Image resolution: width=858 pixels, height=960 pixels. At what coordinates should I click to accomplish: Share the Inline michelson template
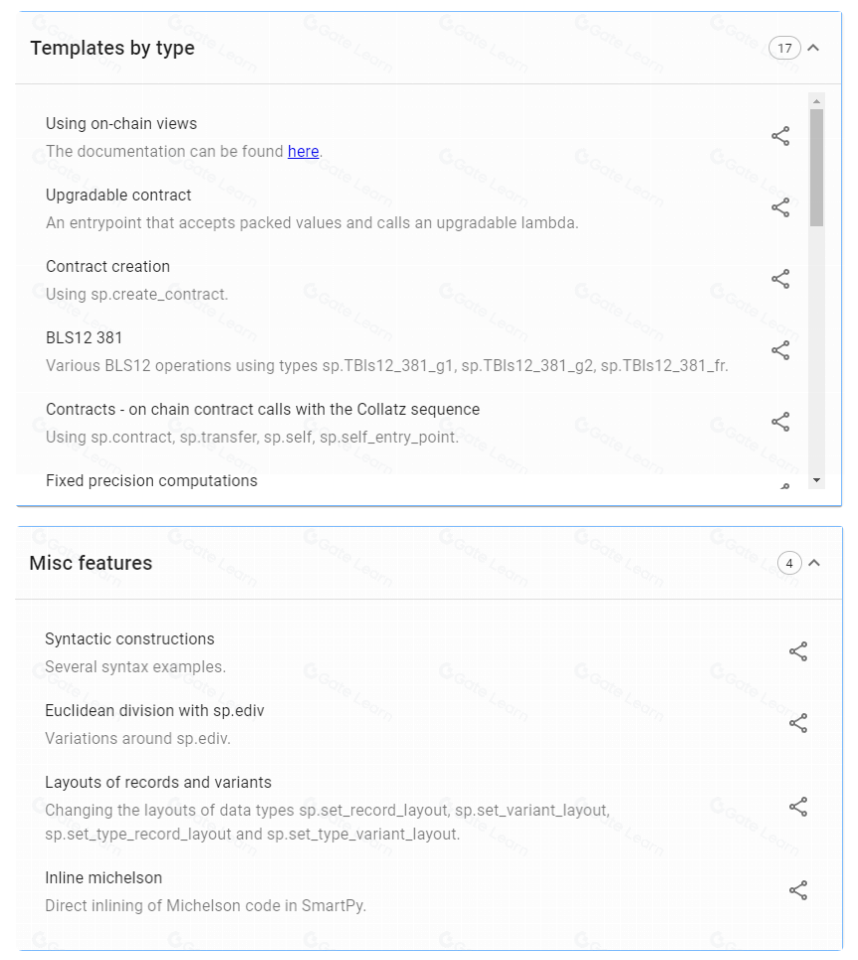798,890
